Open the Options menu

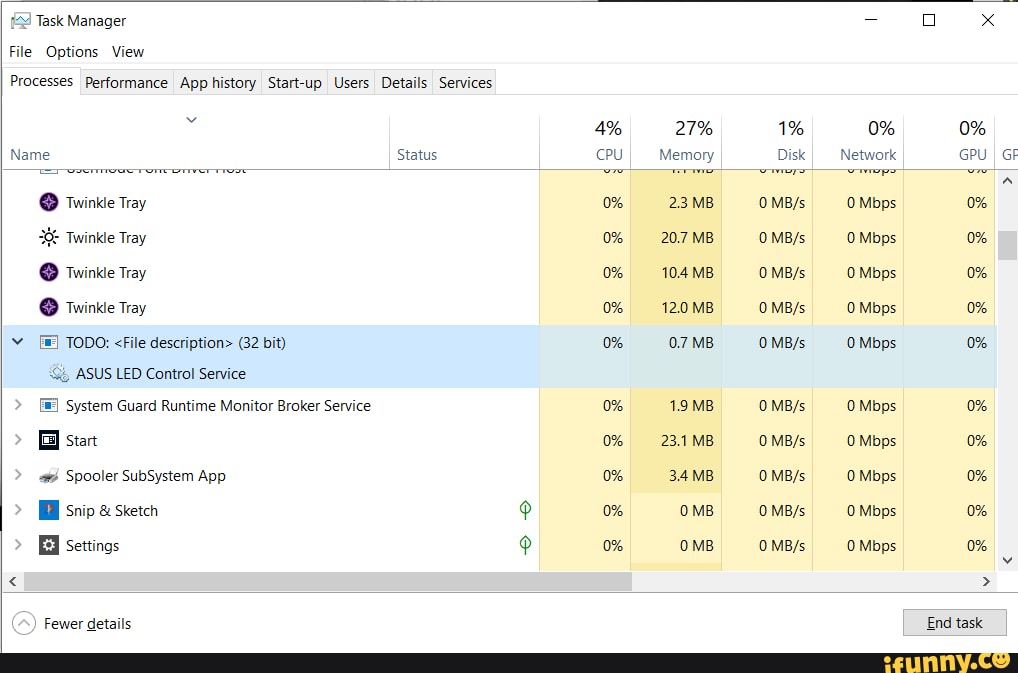pyautogui.click(x=70, y=51)
